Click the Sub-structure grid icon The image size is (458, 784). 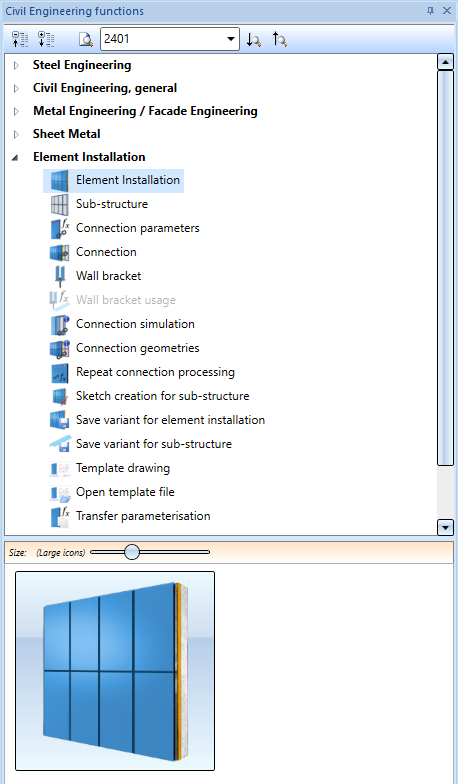(x=60, y=204)
